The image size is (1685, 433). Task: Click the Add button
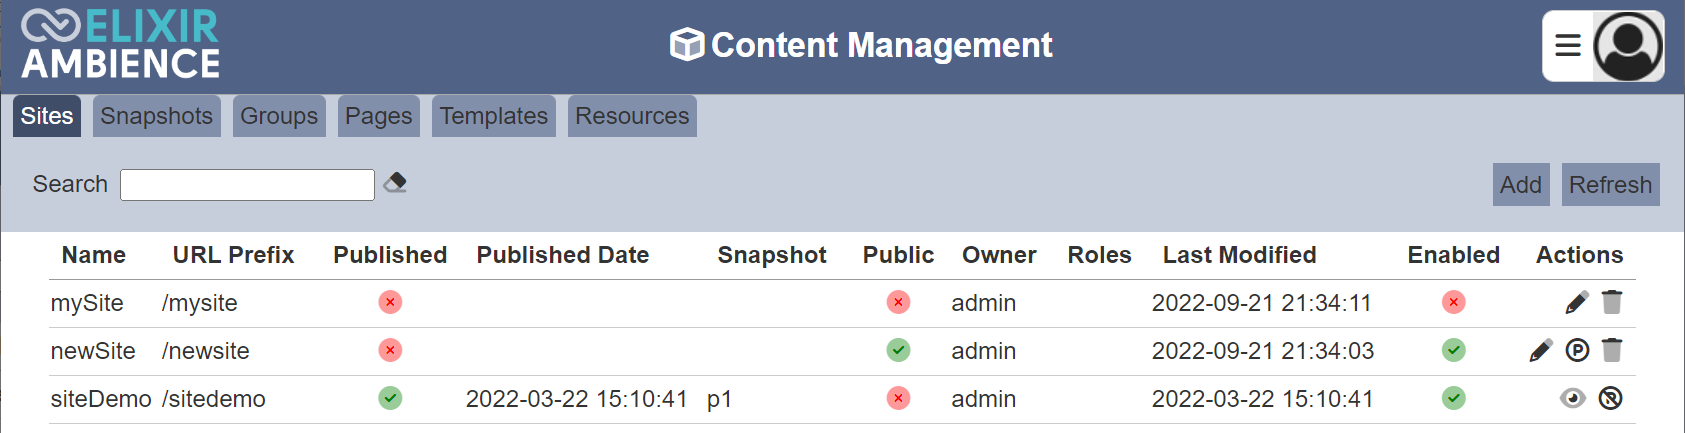(x=1521, y=185)
